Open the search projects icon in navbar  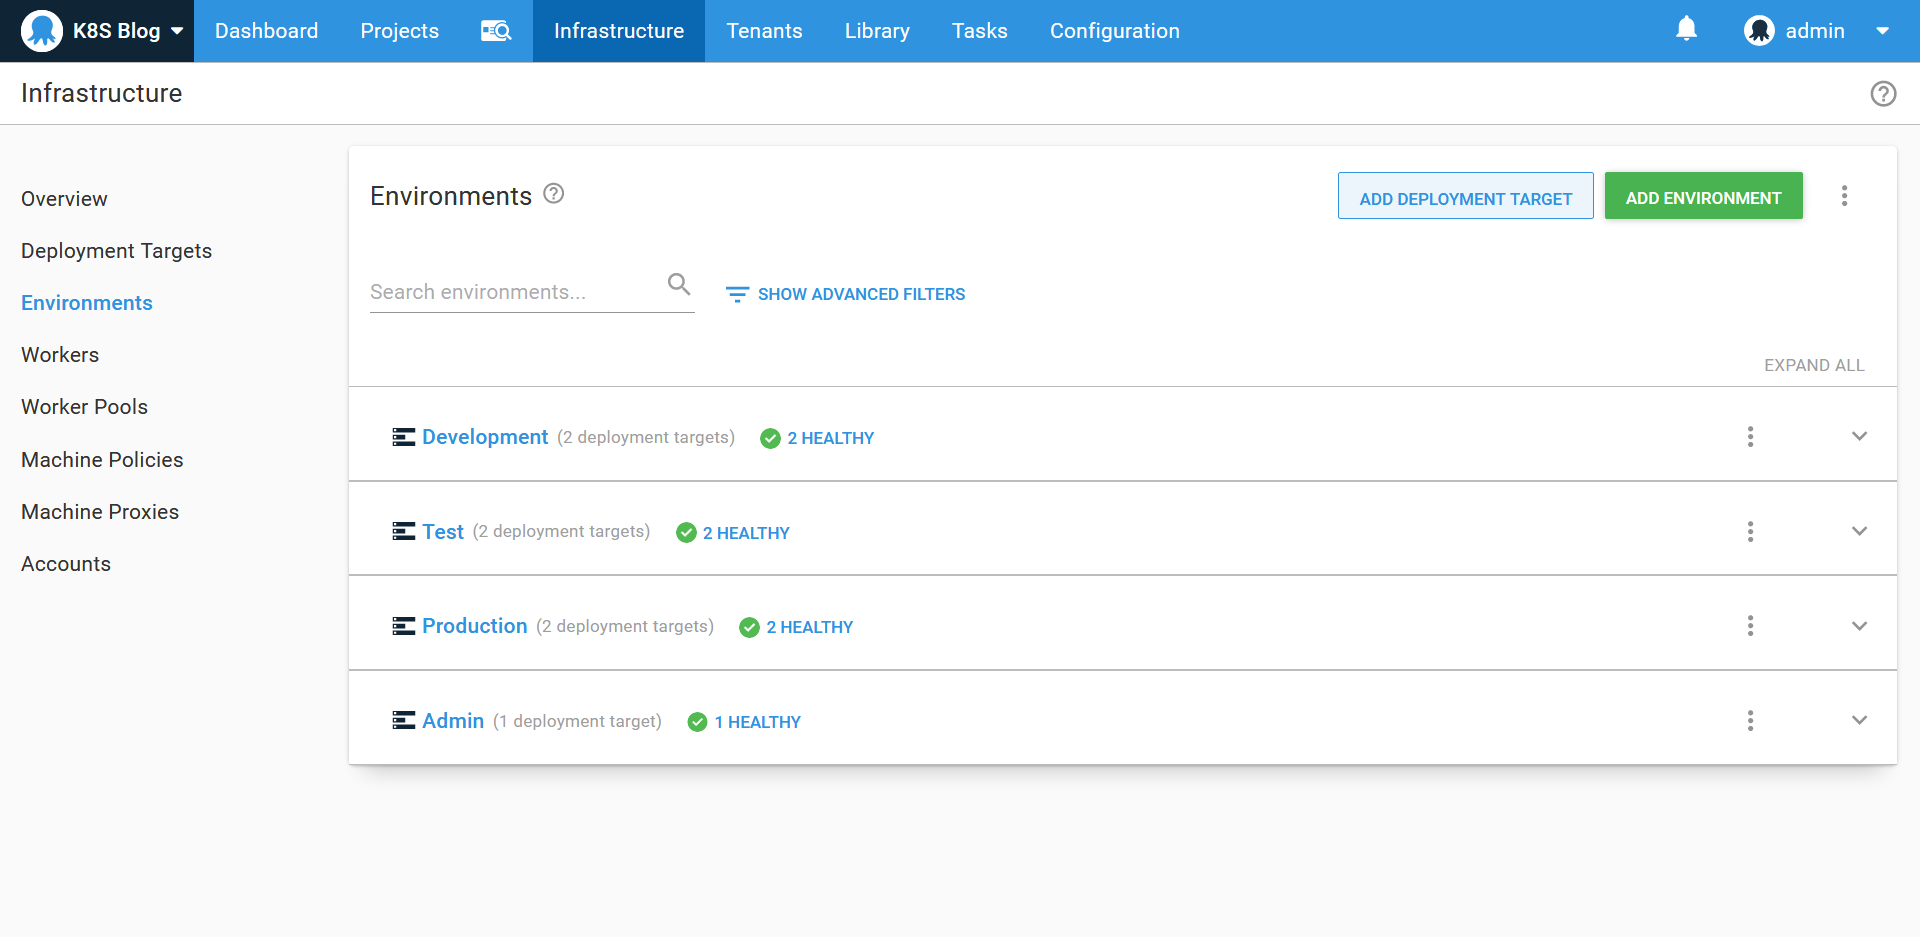pos(496,31)
